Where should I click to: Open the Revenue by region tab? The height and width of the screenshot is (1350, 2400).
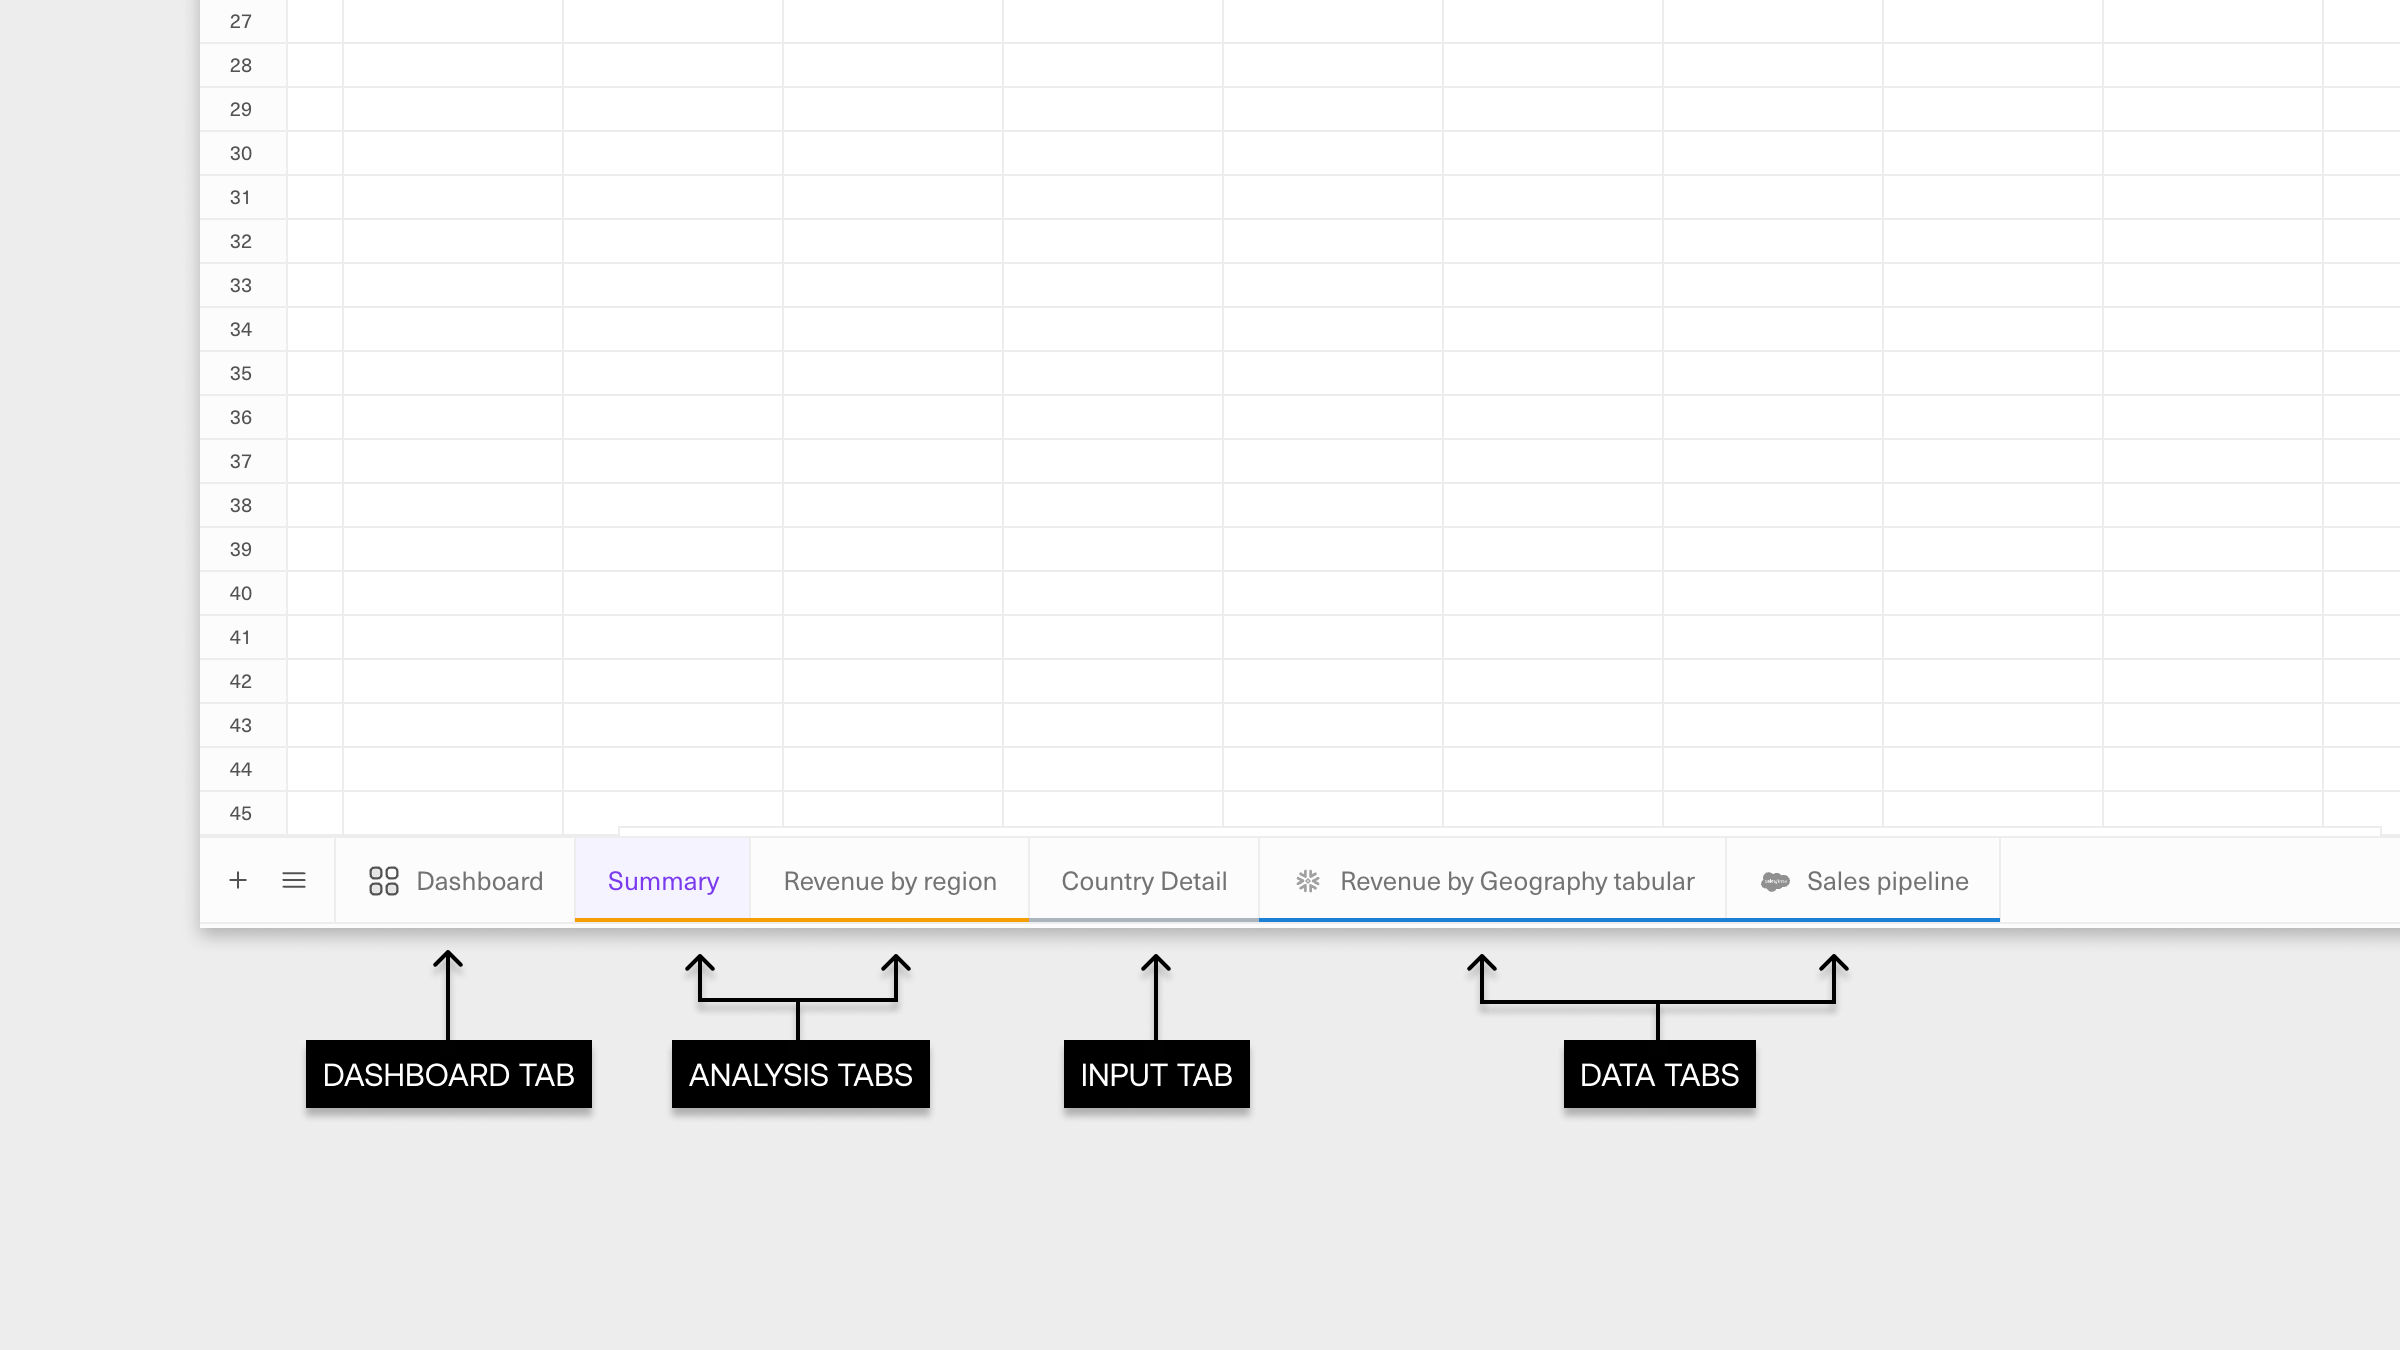890,881
